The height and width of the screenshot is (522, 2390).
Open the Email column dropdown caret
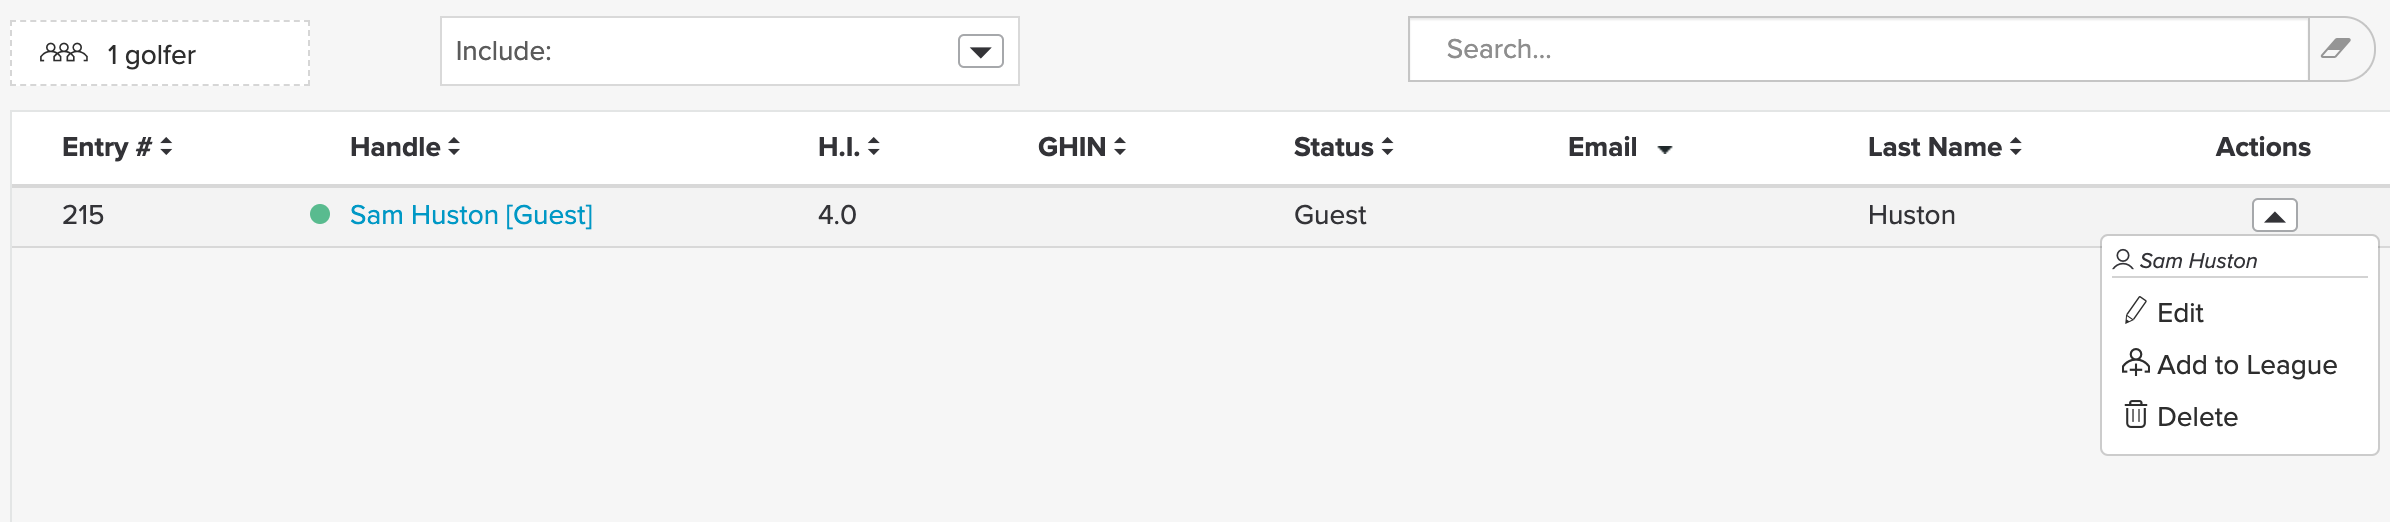(x=1665, y=150)
